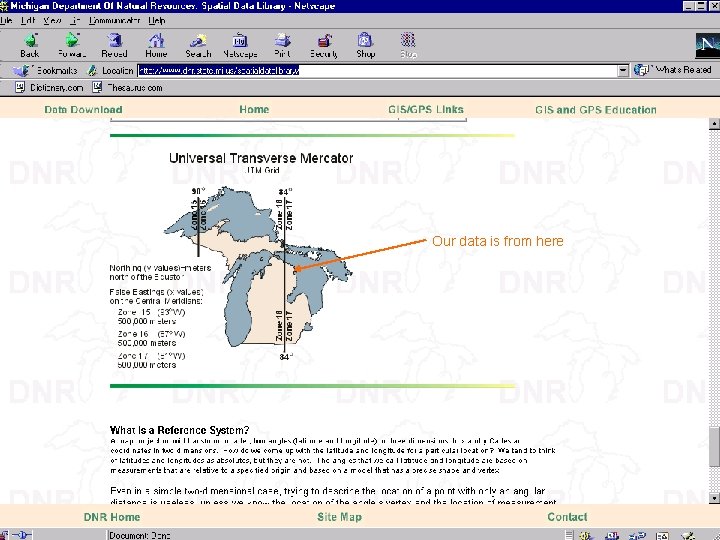
Task: Open the Edit menu
Action: (28, 20)
